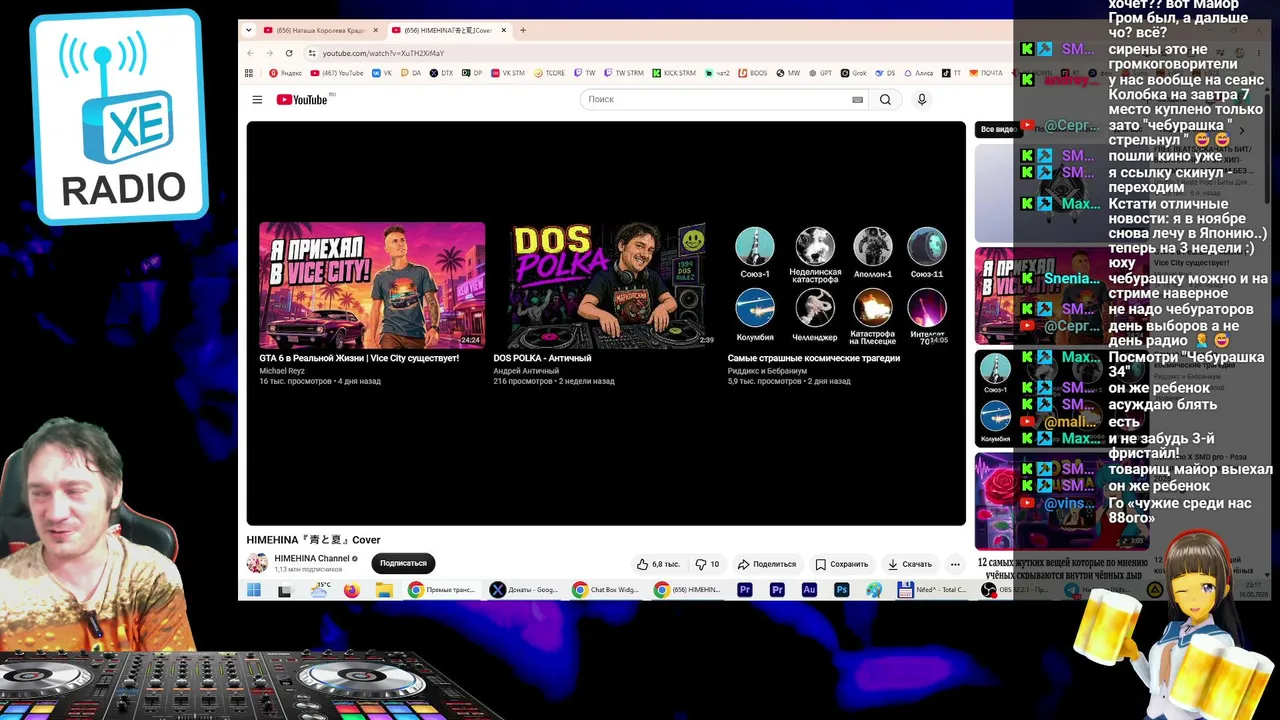Download the video with Скачать

910,564
